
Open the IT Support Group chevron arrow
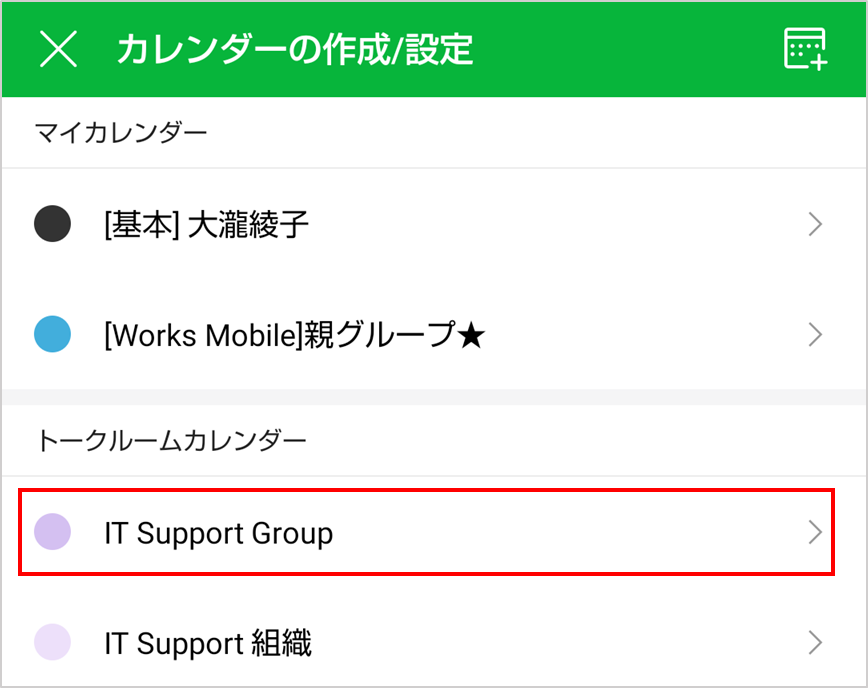tap(815, 532)
